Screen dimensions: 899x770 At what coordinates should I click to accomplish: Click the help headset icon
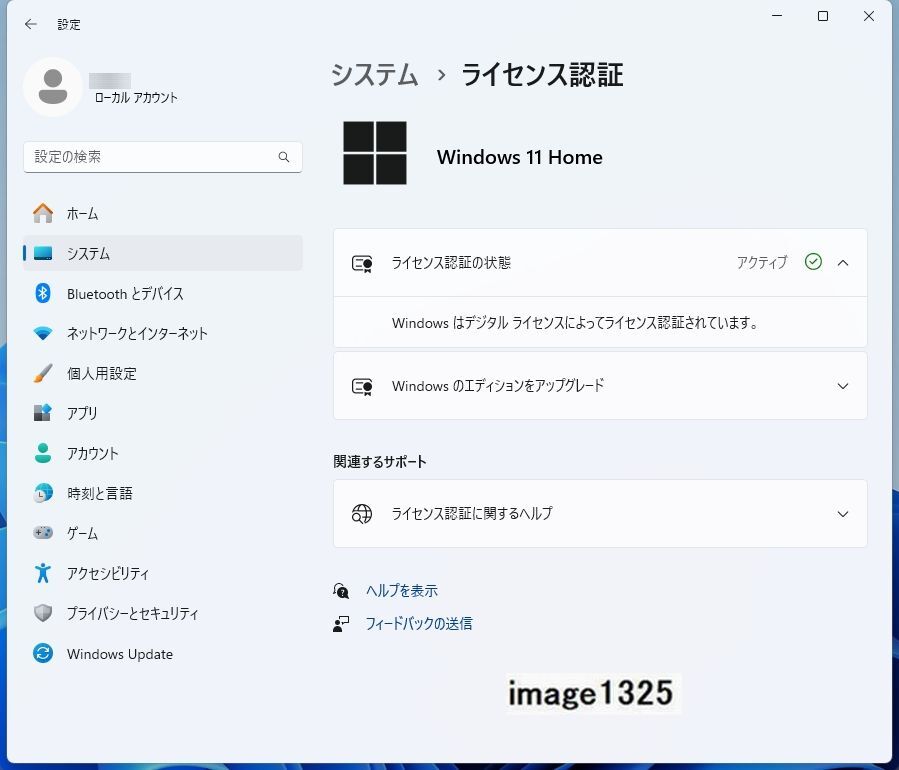point(341,591)
